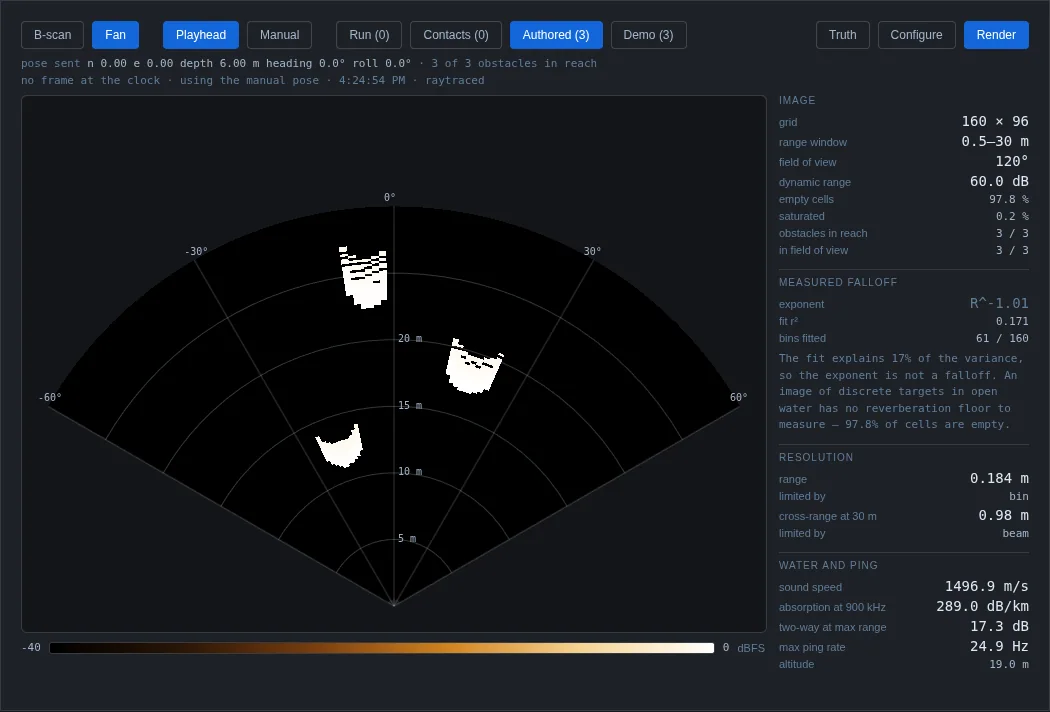This screenshot has width=1050, height=712.
Task: Click the dBFS color scale bar
Action: pos(382,648)
